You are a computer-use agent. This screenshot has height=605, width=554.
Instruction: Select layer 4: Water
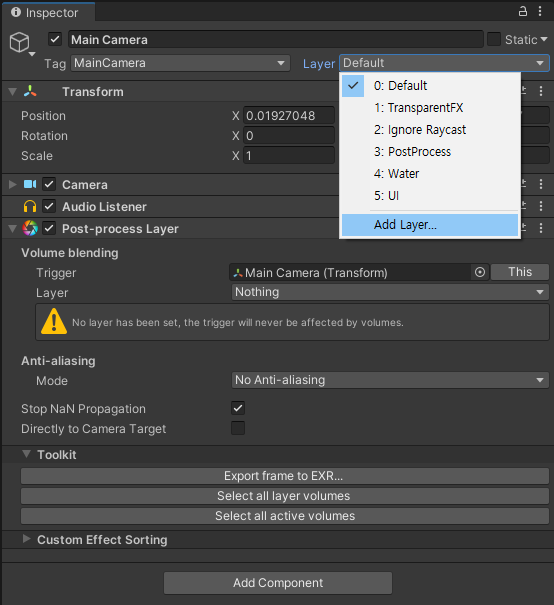[430, 174]
